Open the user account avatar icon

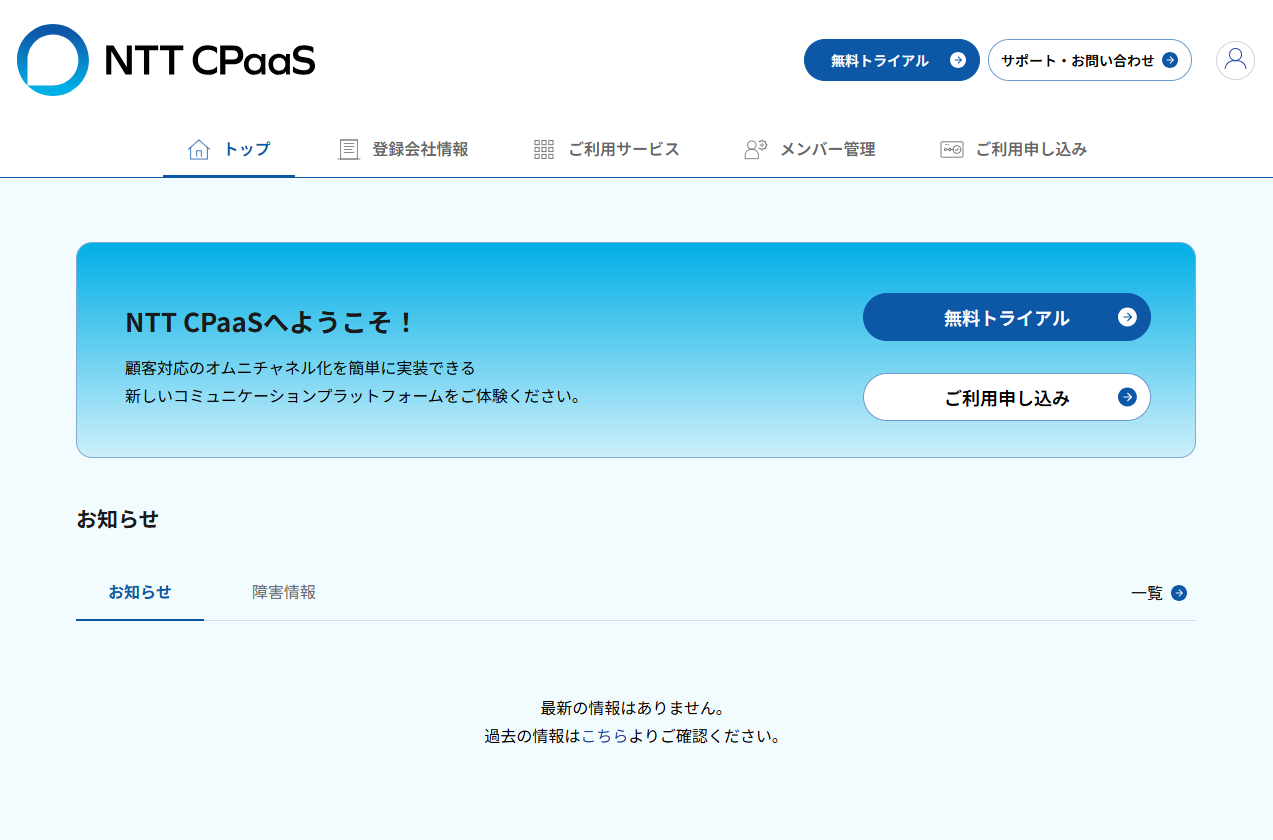click(1235, 60)
